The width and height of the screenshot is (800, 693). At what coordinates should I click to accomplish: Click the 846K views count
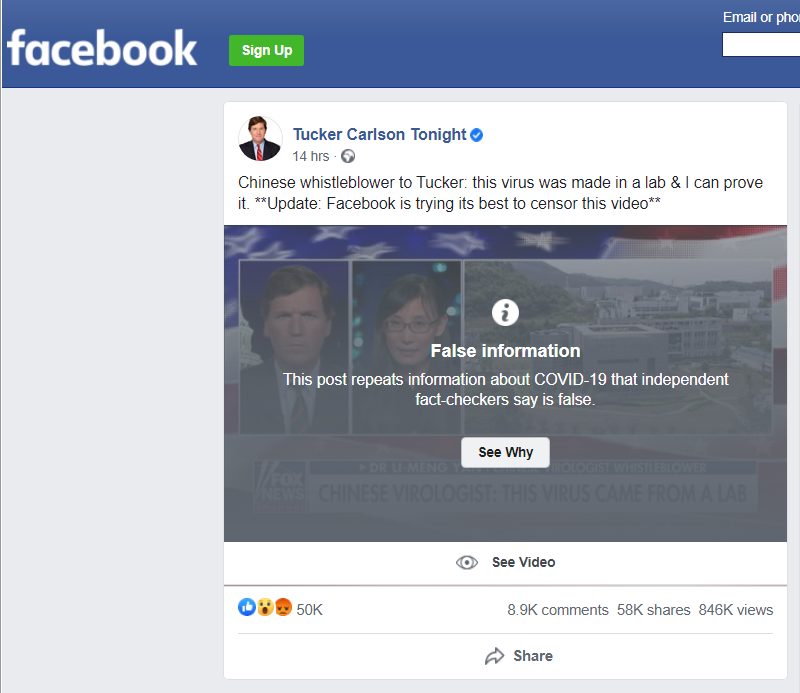[x=735, y=609]
